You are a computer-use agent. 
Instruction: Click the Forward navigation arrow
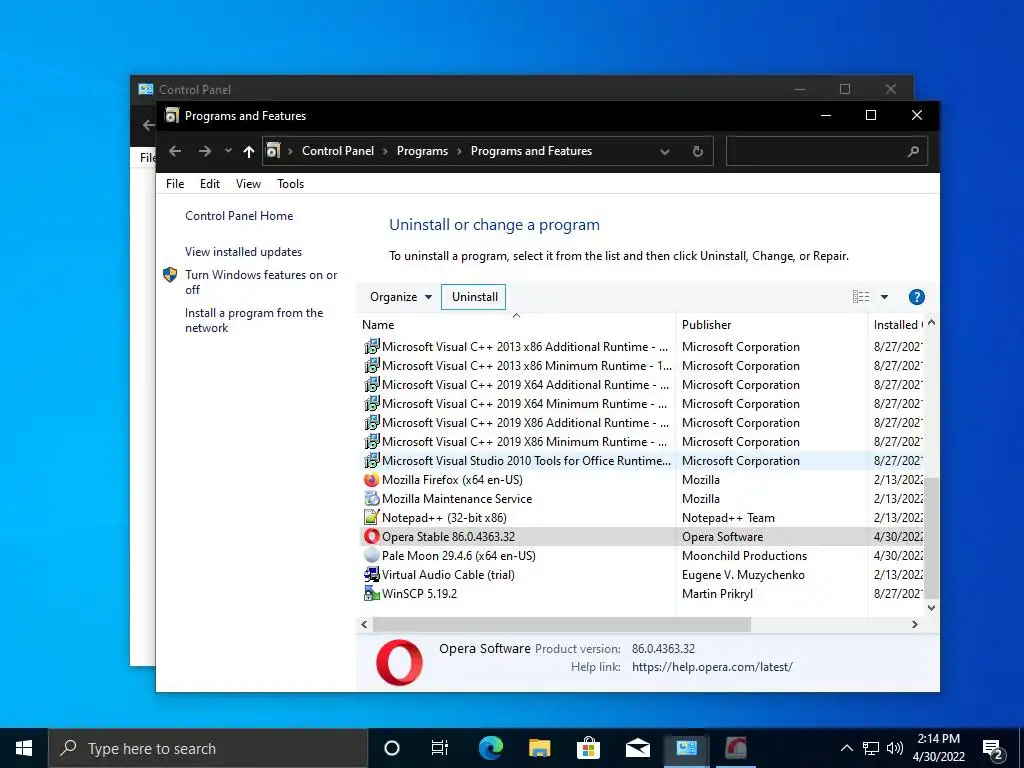click(x=204, y=151)
